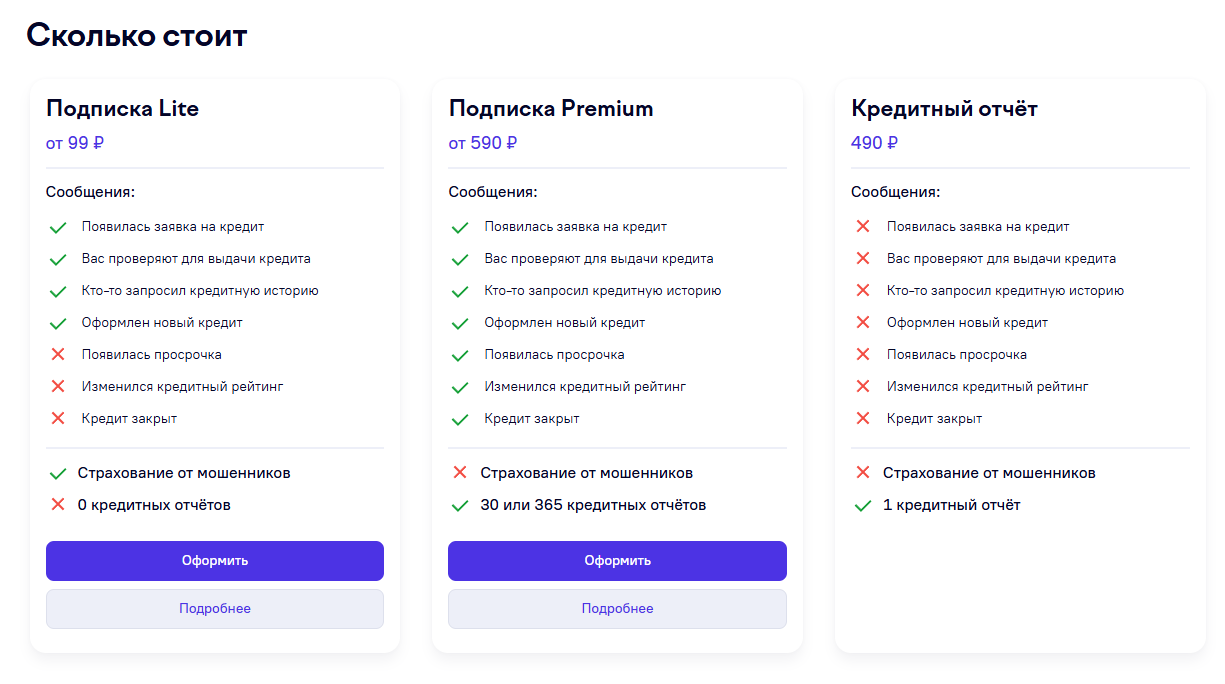Click green check beside Premium 'Кредит закрыт'
Screen dimensions: 1225x684
click(460, 419)
